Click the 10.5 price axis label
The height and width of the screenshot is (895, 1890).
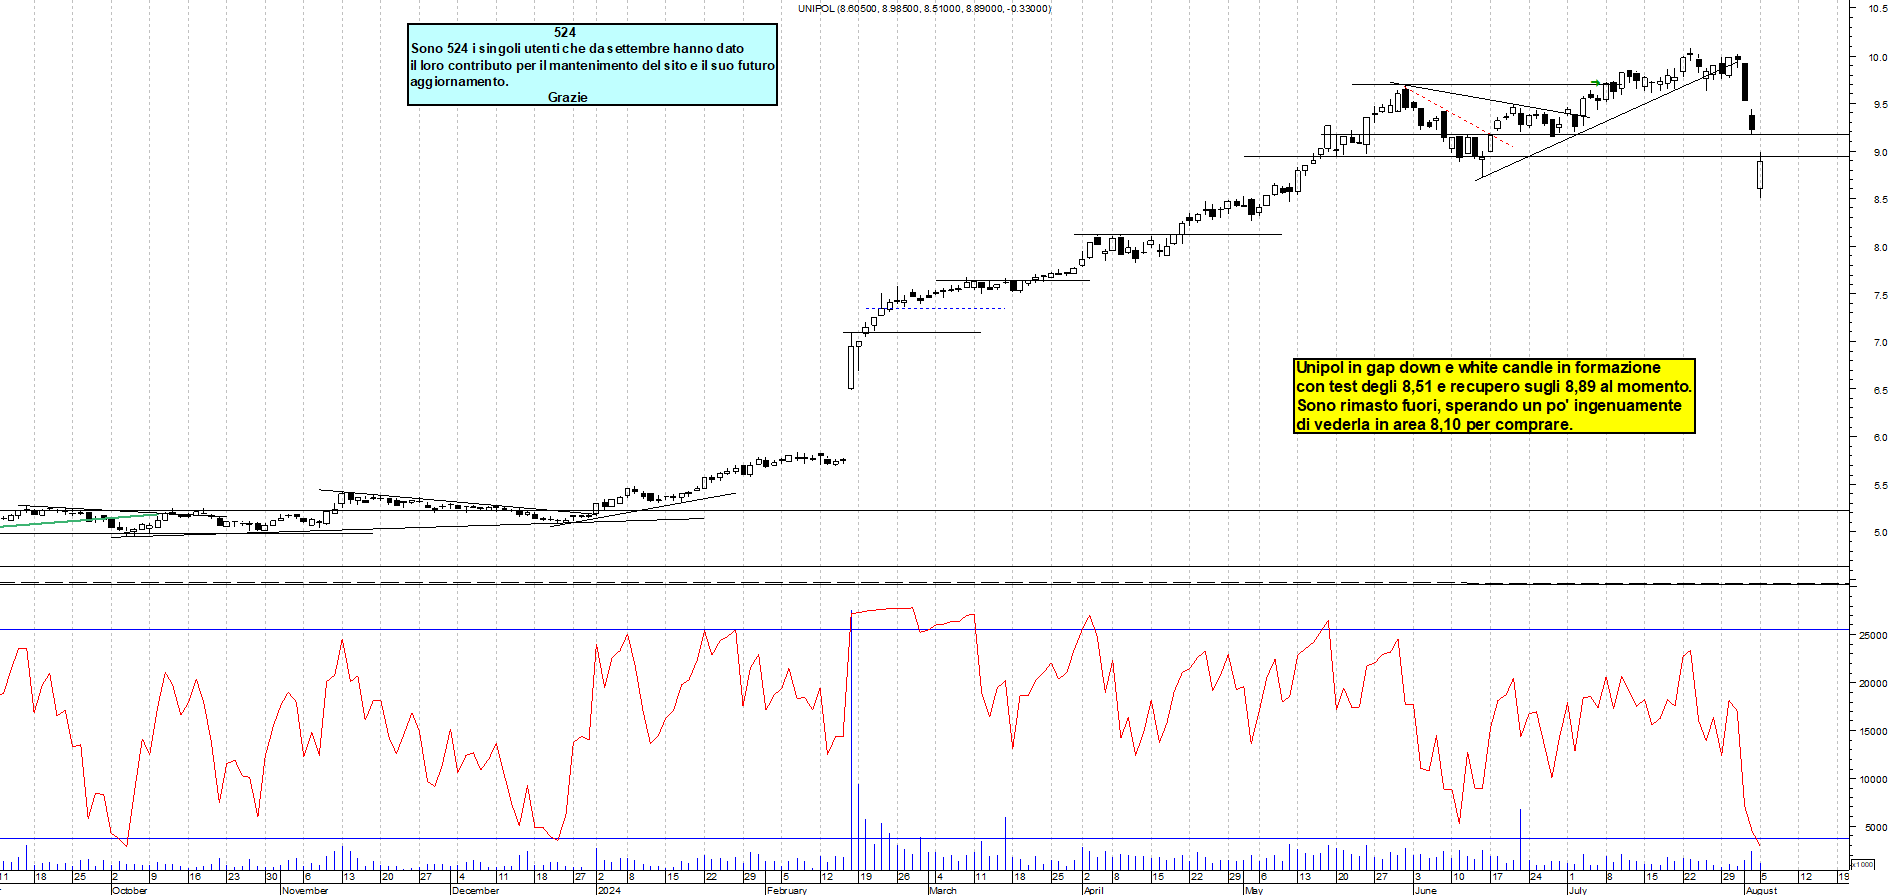click(1878, 8)
